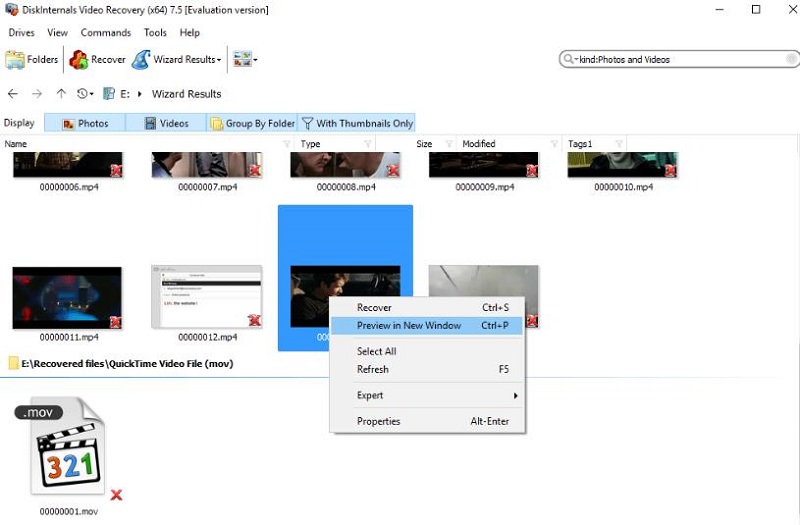Select the 00000006.mp4 thumbnail

point(68,164)
